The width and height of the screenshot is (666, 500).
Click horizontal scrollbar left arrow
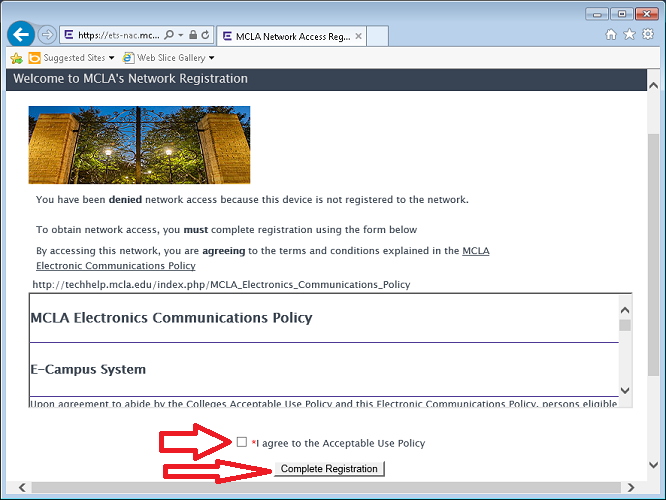pos(22,488)
